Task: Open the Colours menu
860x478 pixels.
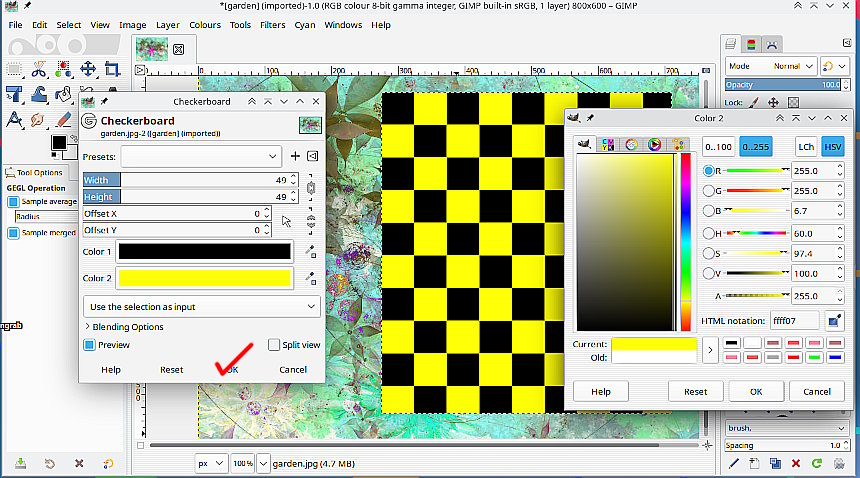Action: 205,25
